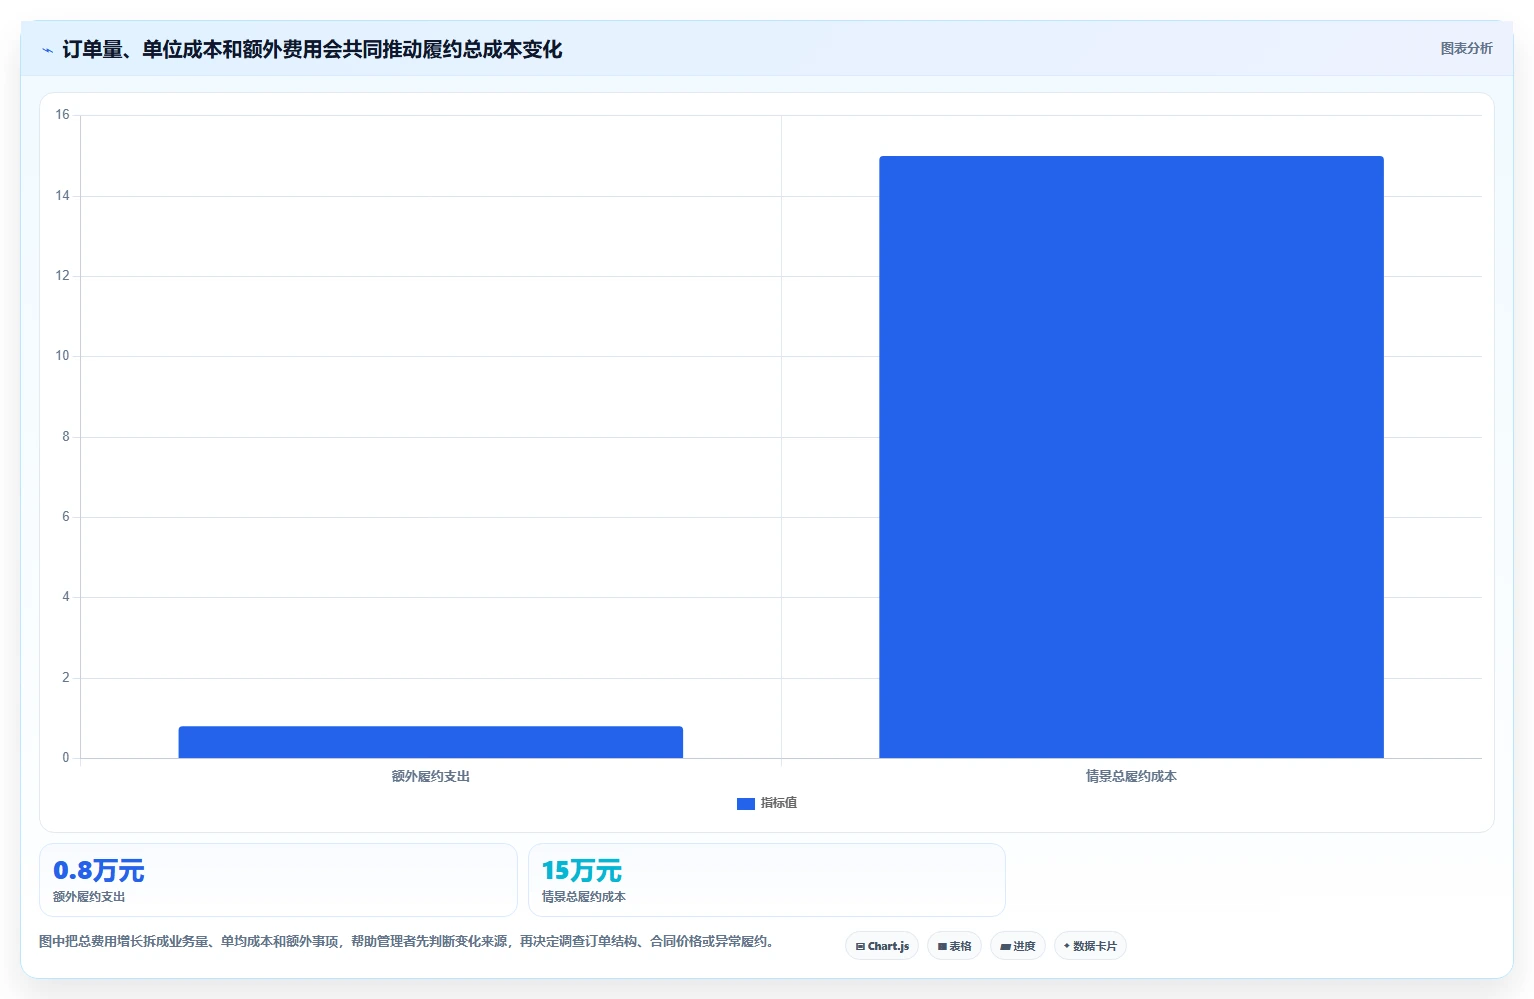
Task: Open the 图表分析 label in header
Action: point(1466,48)
